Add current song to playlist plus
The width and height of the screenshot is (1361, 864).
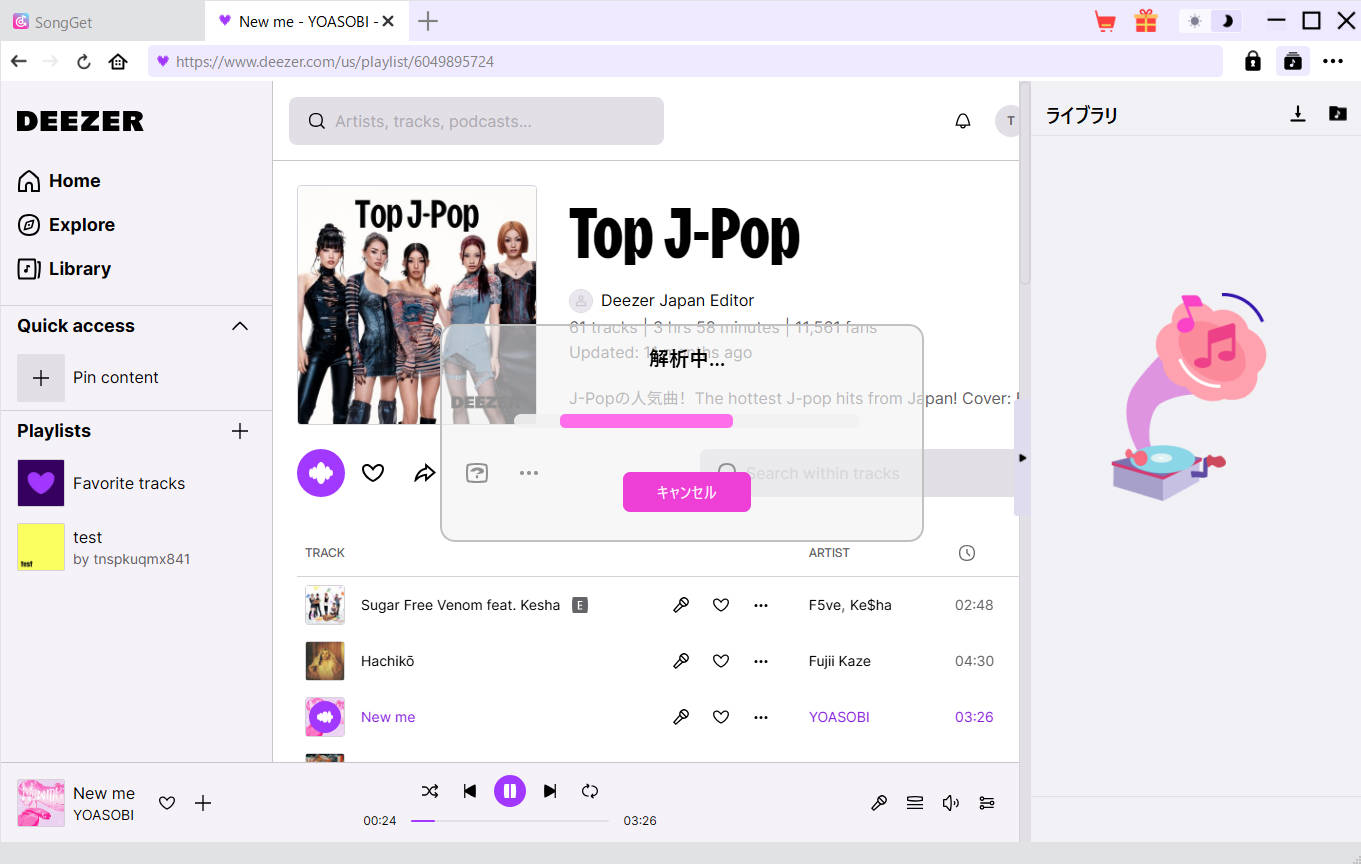[x=203, y=803]
